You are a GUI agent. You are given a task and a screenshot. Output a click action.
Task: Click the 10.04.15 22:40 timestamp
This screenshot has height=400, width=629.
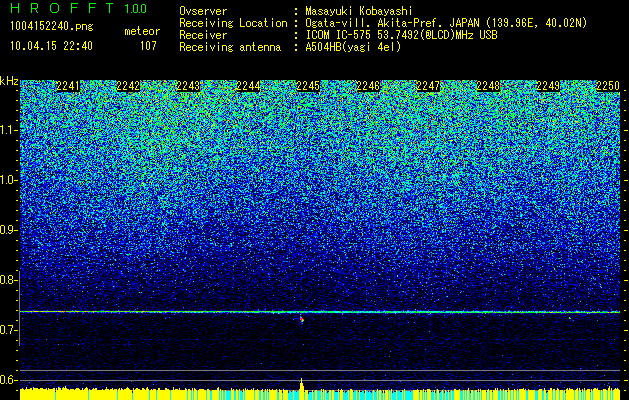pyautogui.click(x=51, y=46)
